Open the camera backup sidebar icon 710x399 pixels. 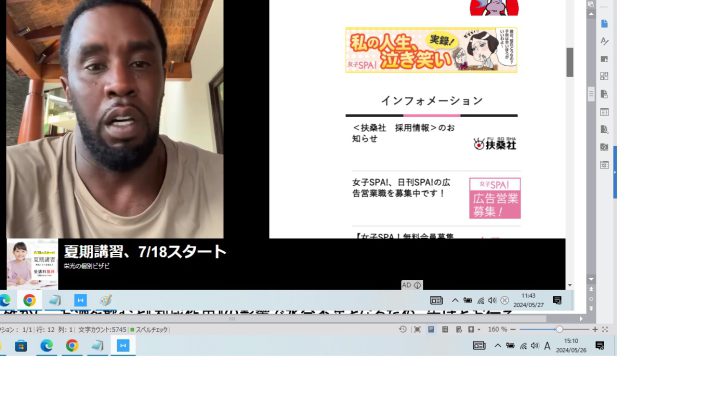(x=604, y=147)
